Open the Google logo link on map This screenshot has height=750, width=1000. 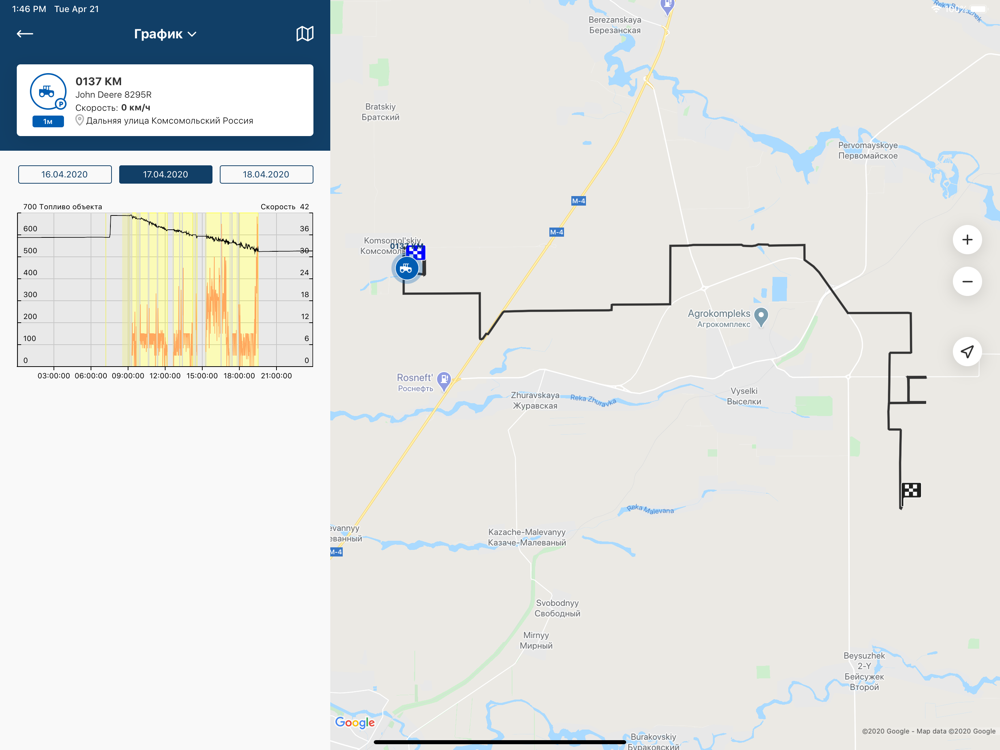(355, 723)
